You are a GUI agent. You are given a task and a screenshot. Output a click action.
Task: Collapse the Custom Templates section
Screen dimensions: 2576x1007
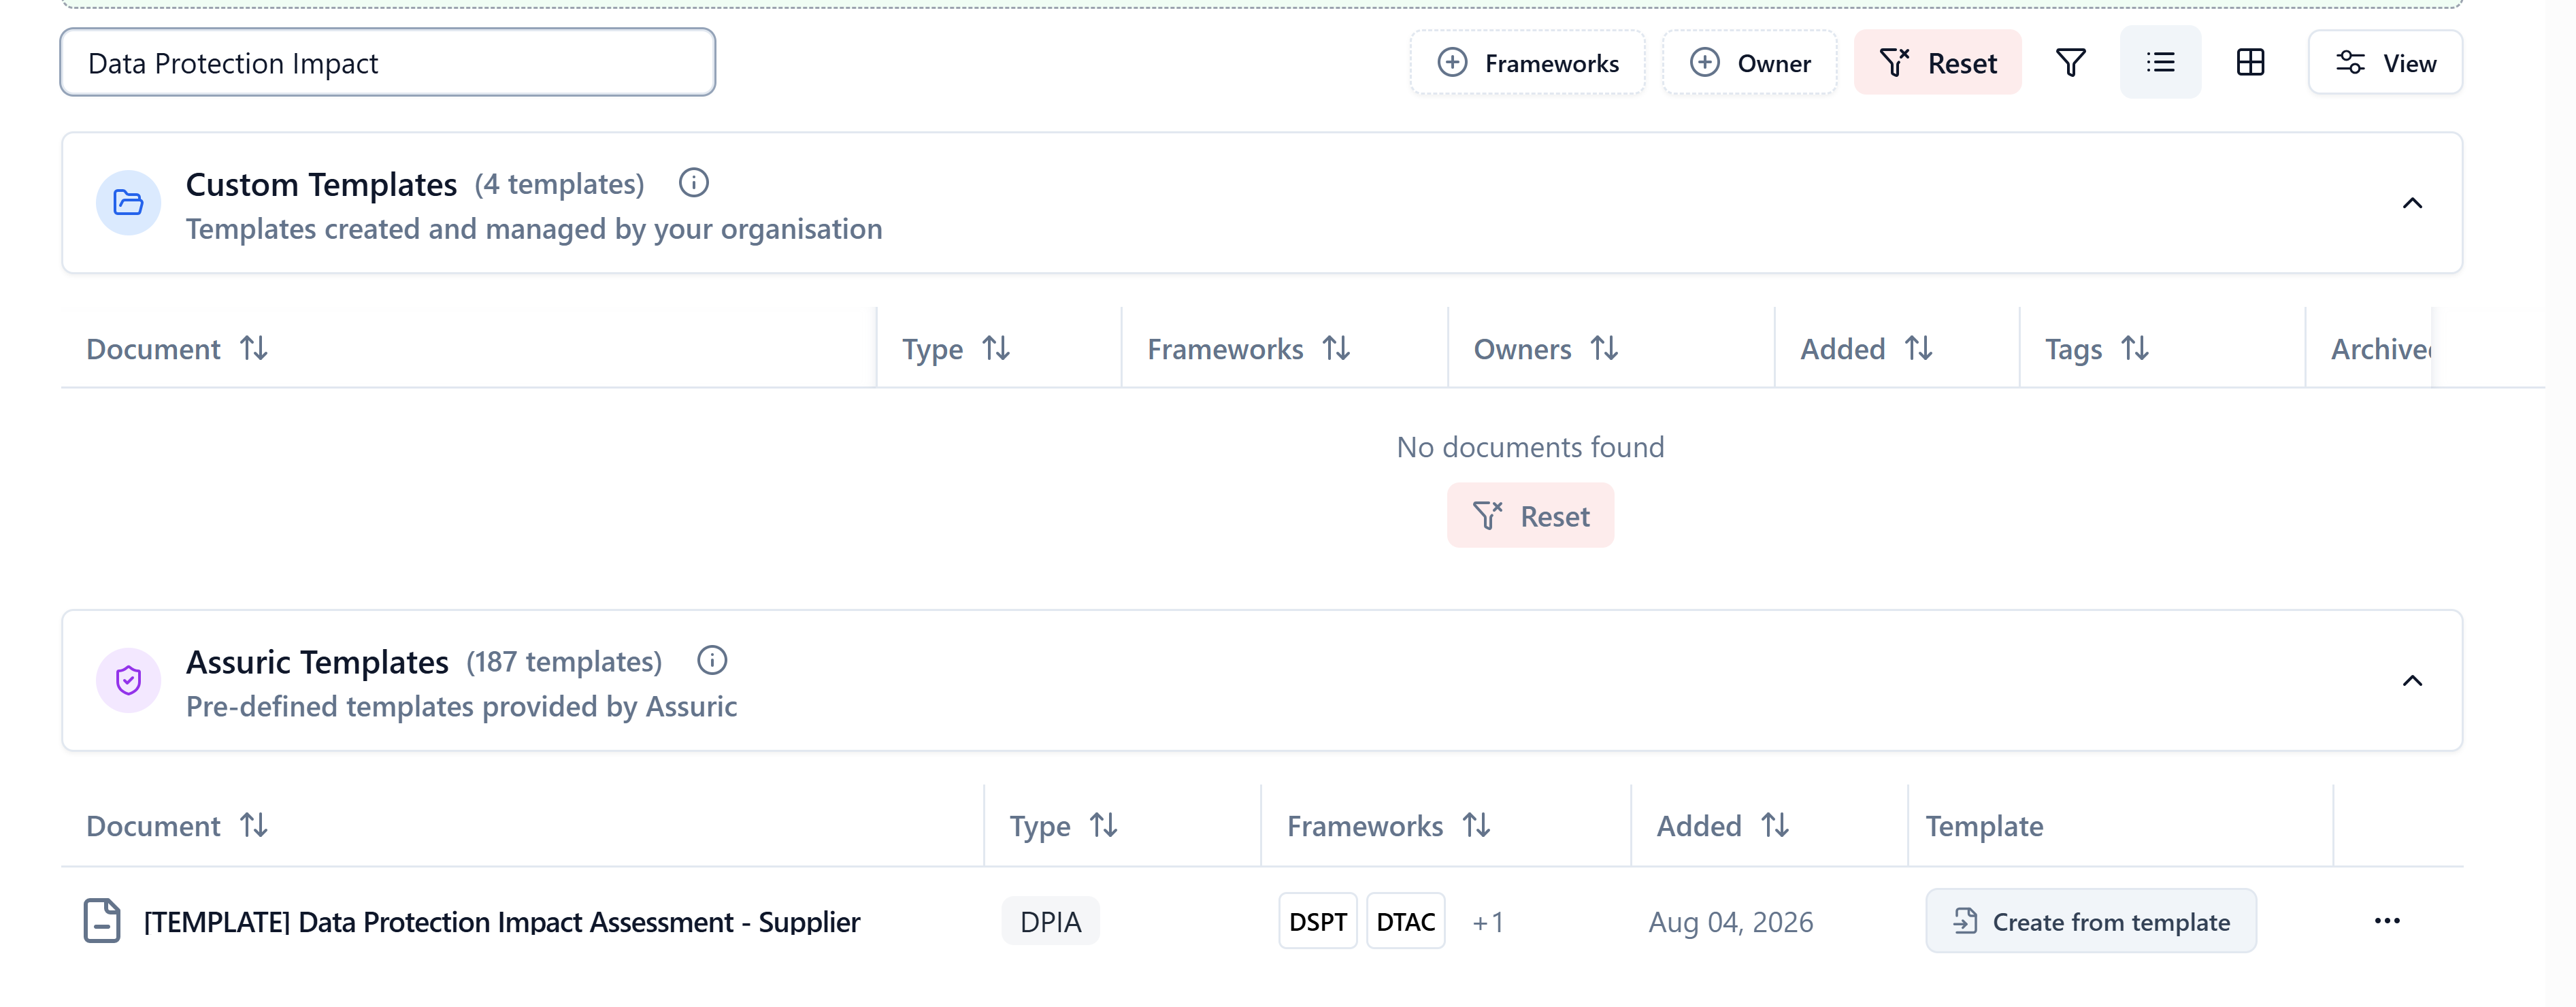2412,203
